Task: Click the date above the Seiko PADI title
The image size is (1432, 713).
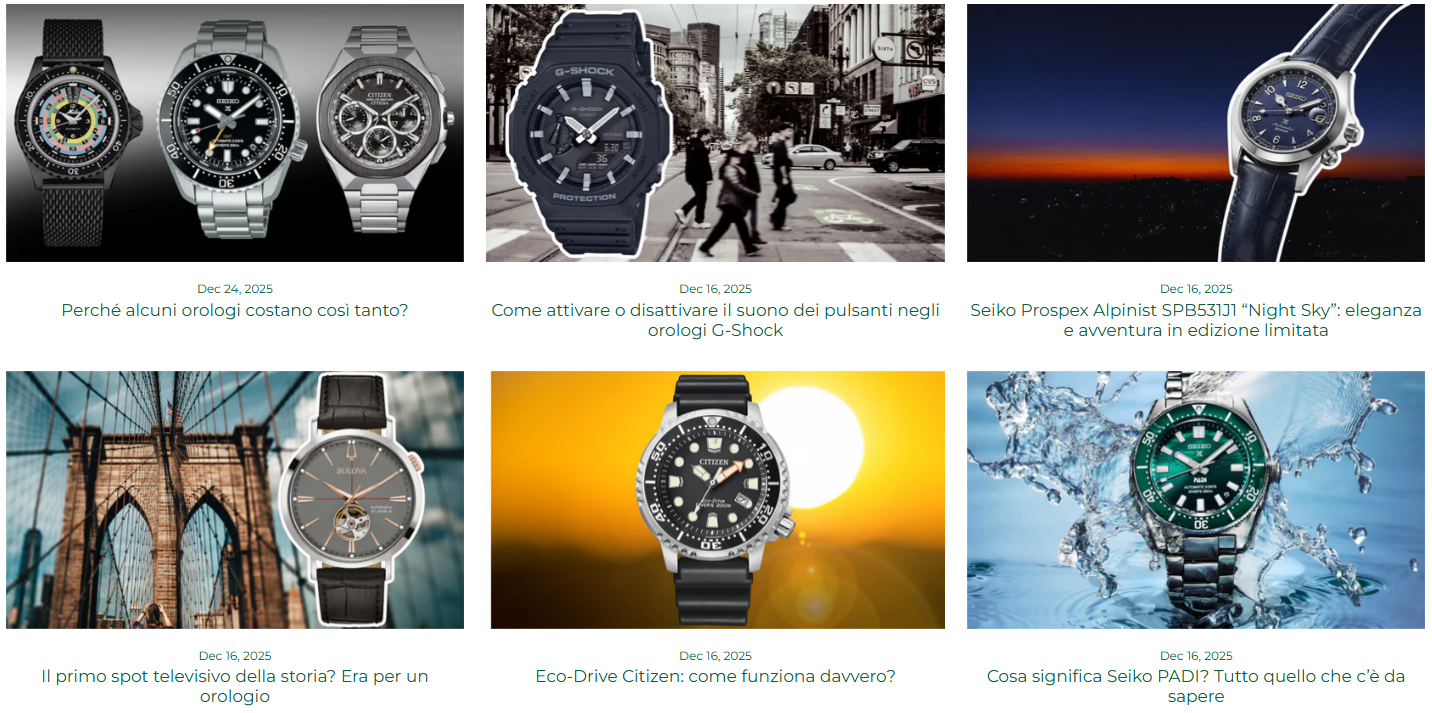Action: coord(1196,656)
